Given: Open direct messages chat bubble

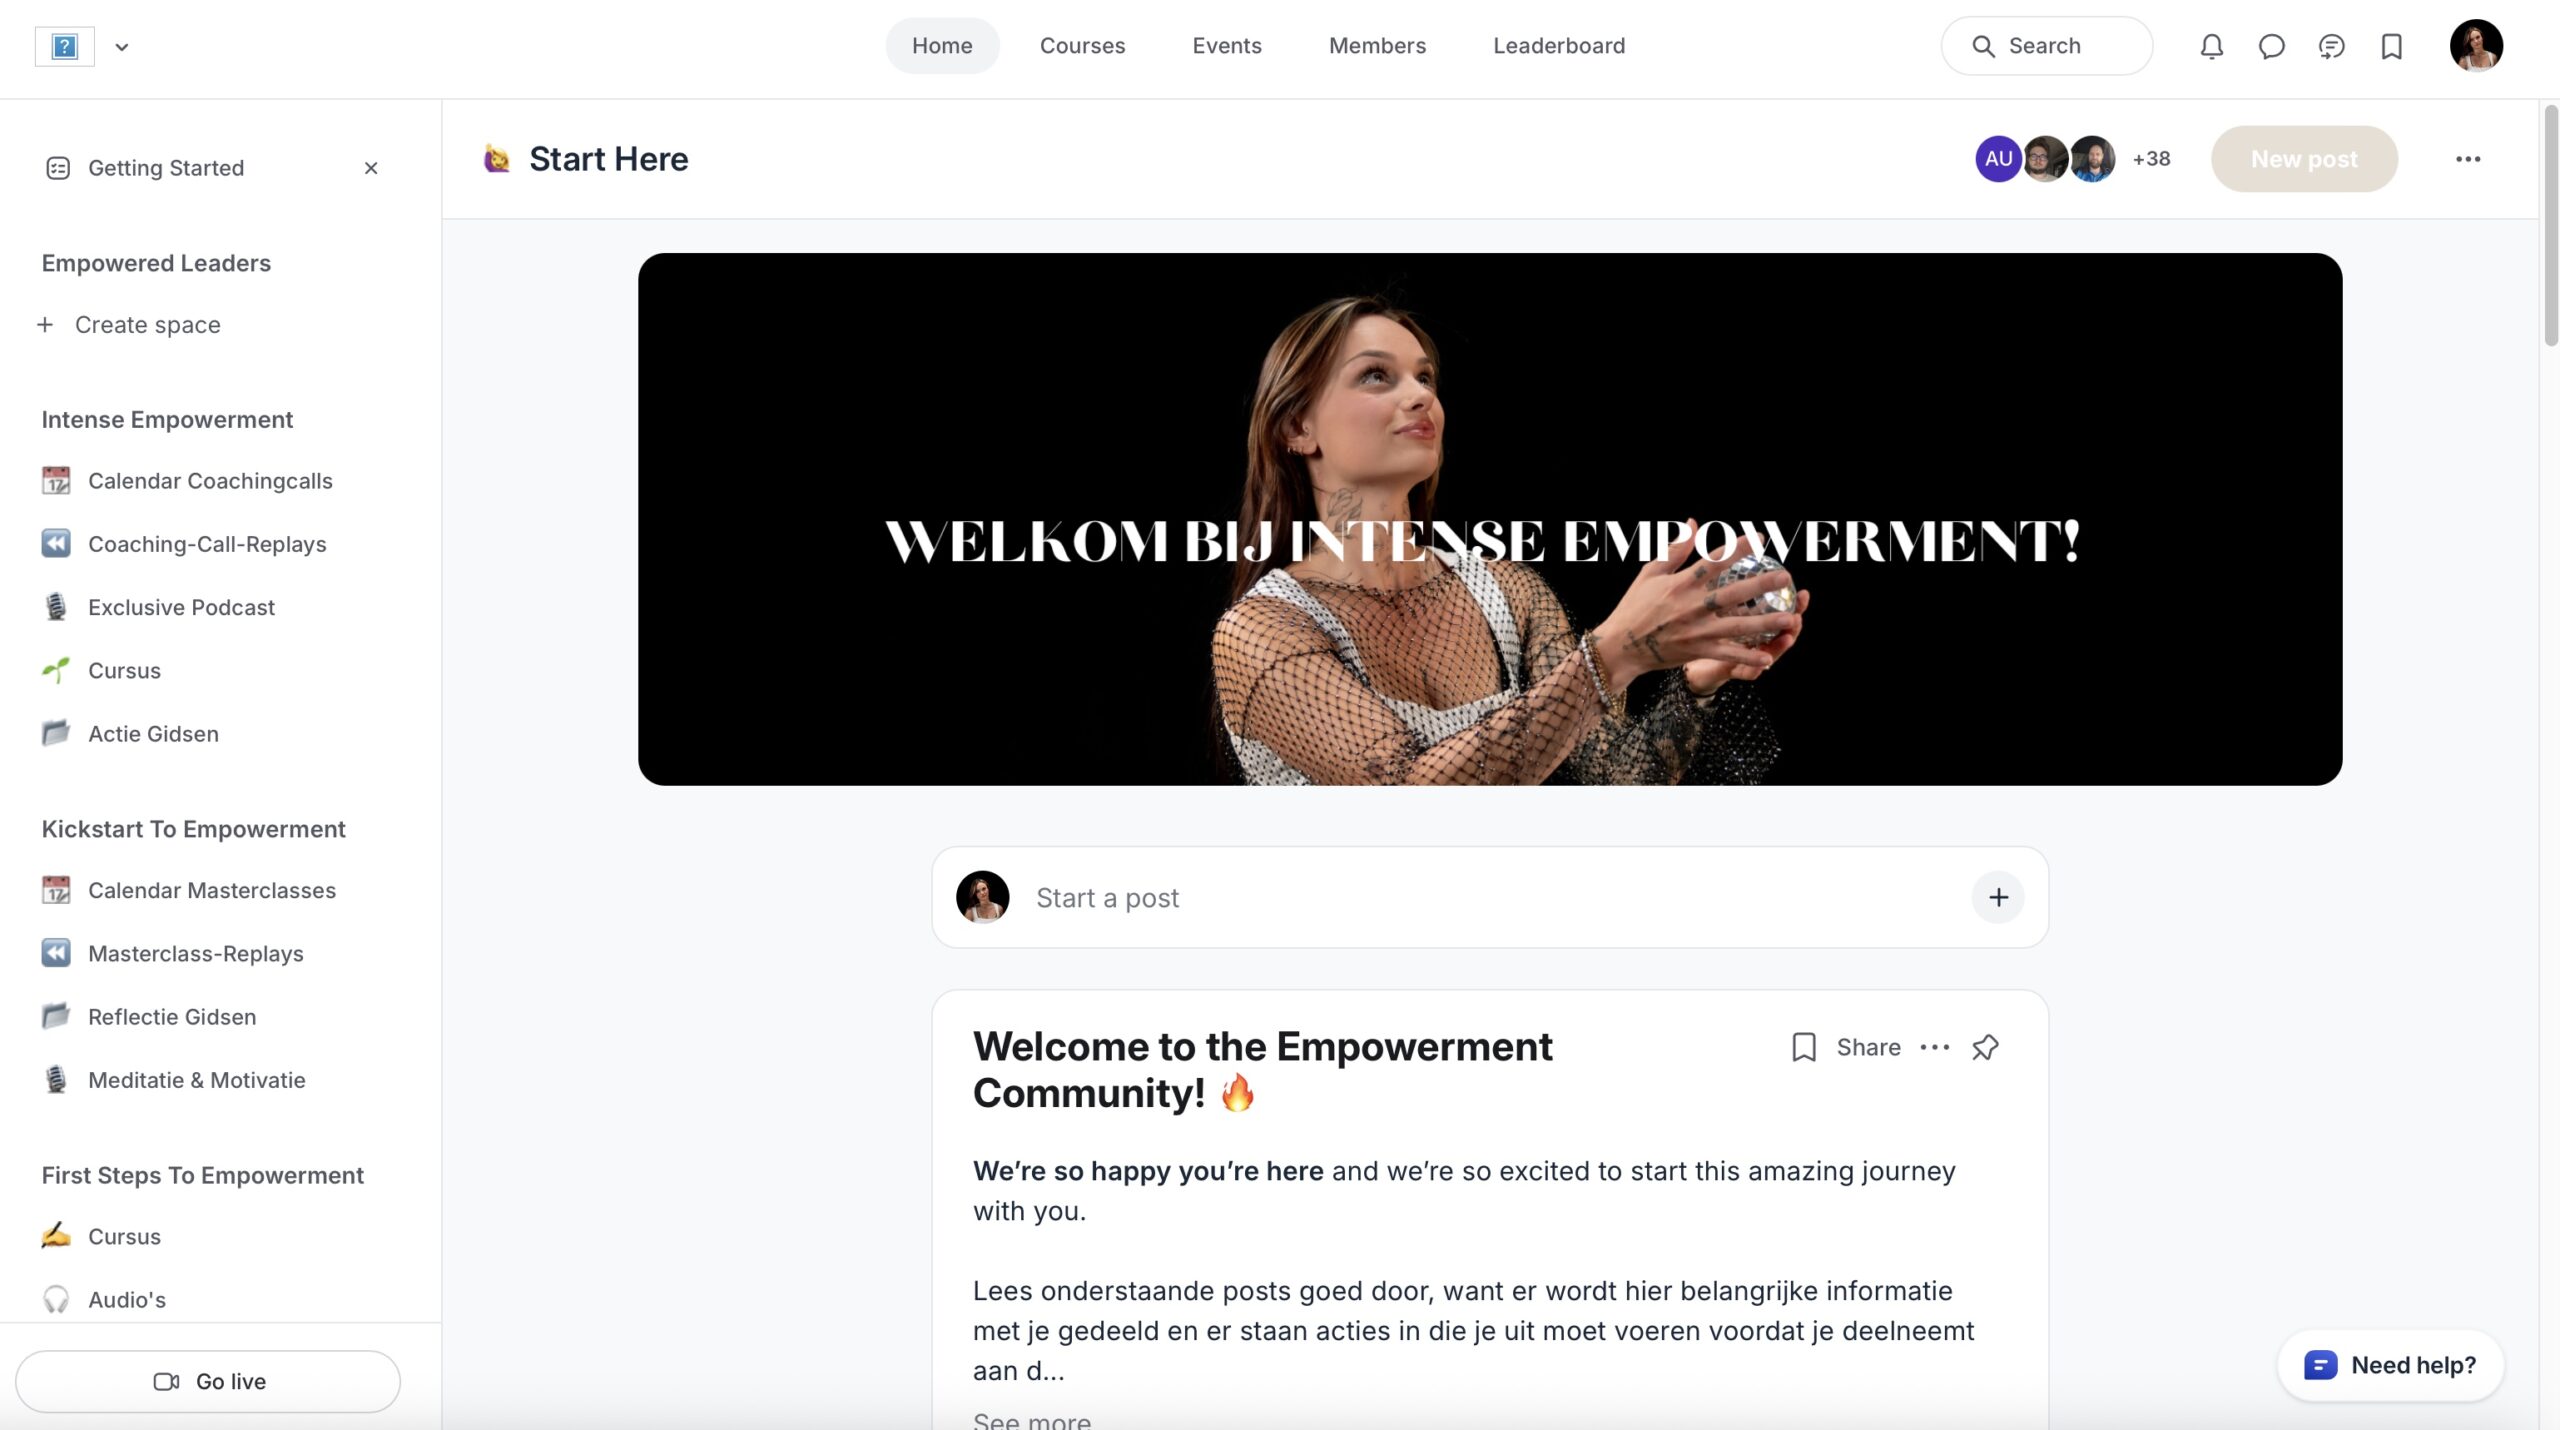Looking at the screenshot, I should [2271, 46].
